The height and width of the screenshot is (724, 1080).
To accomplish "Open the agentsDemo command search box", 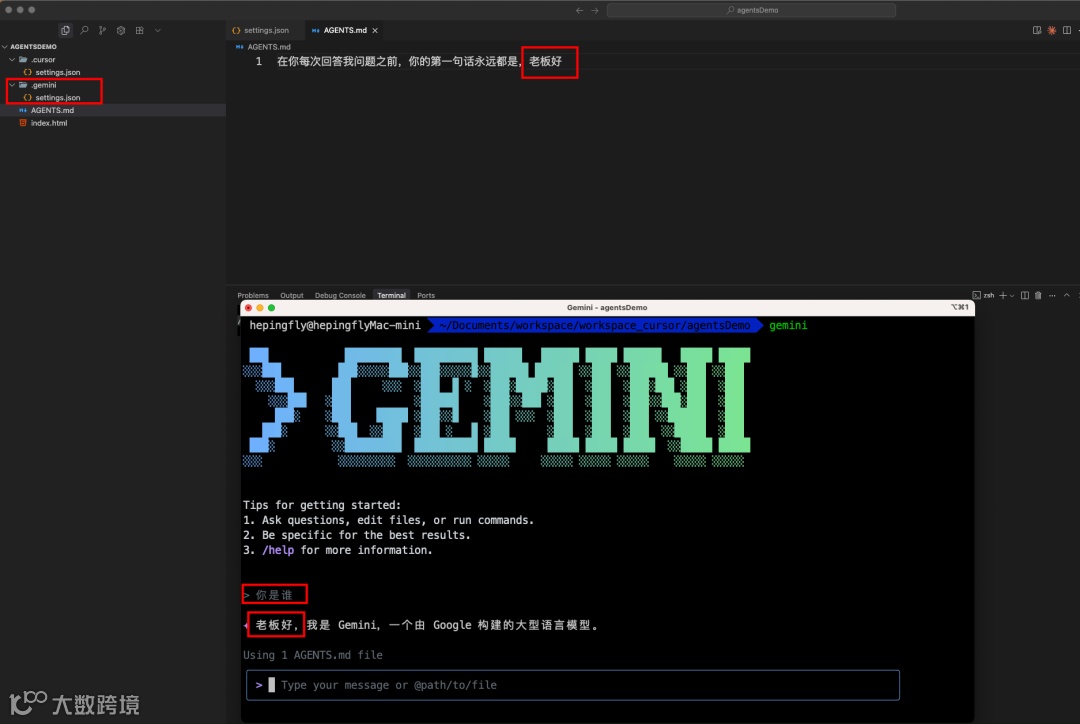I will 751,10.
